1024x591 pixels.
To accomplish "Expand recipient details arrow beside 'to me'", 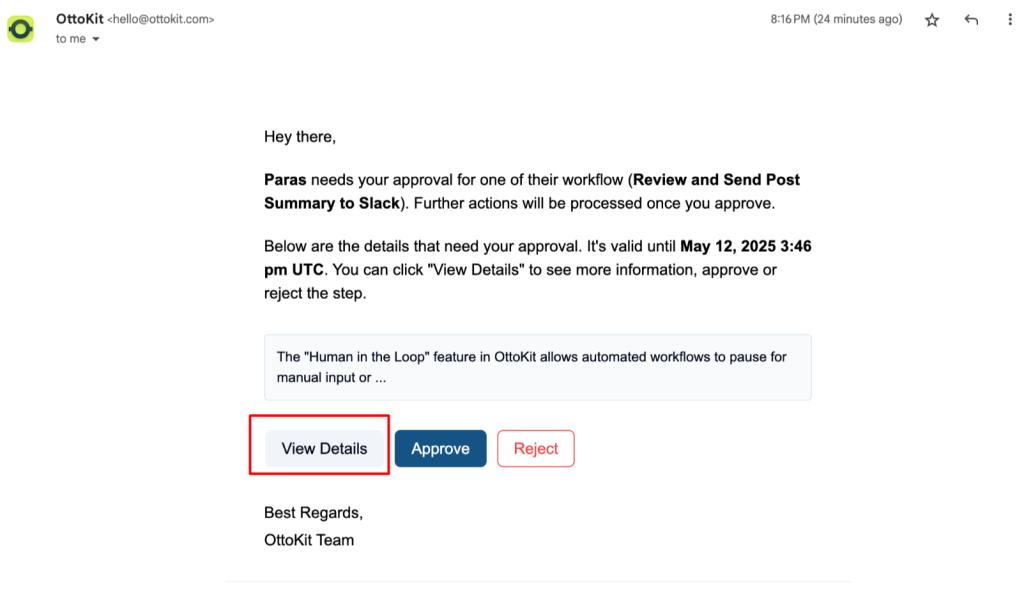I will (x=96, y=39).
